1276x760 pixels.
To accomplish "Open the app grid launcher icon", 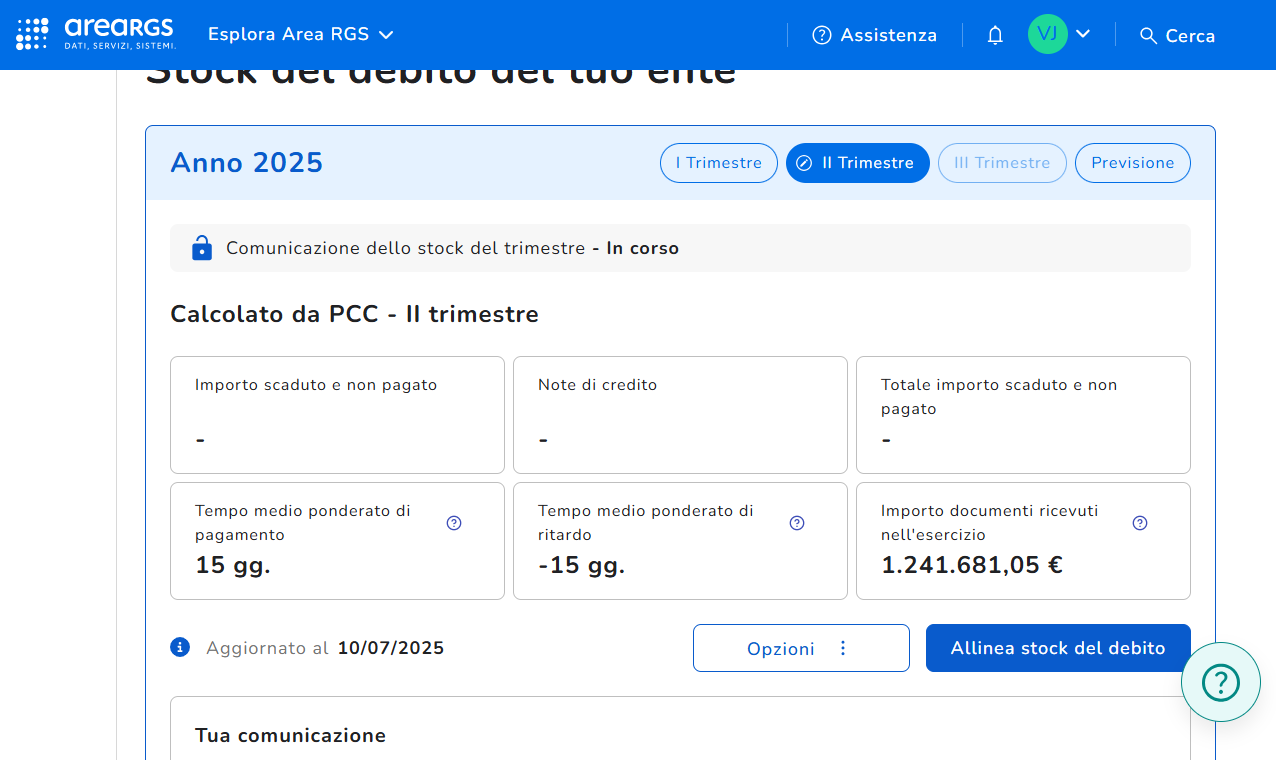I will tap(32, 34).
